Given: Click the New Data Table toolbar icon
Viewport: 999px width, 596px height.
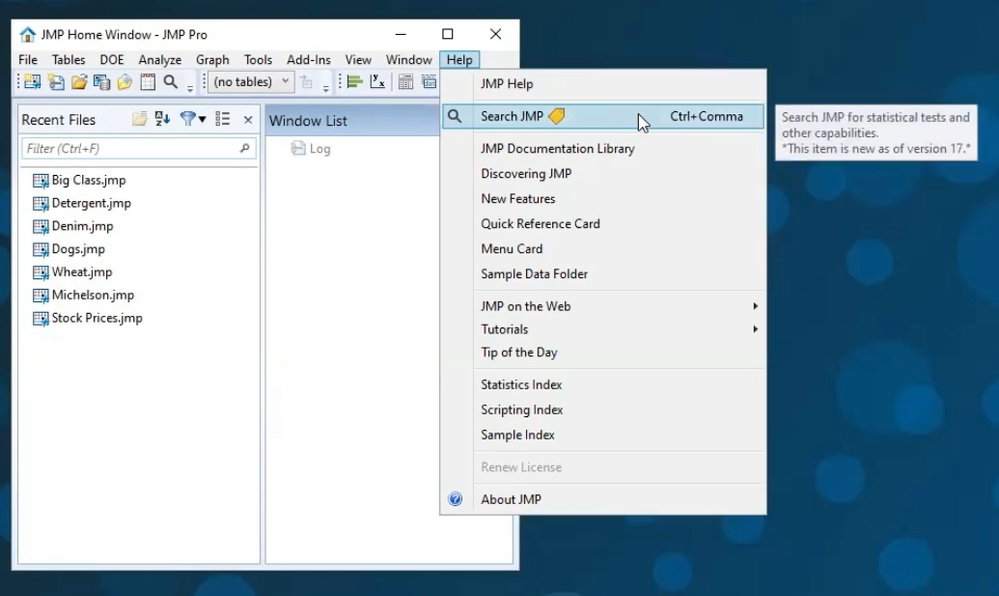Looking at the screenshot, I should tap(32, 82).
